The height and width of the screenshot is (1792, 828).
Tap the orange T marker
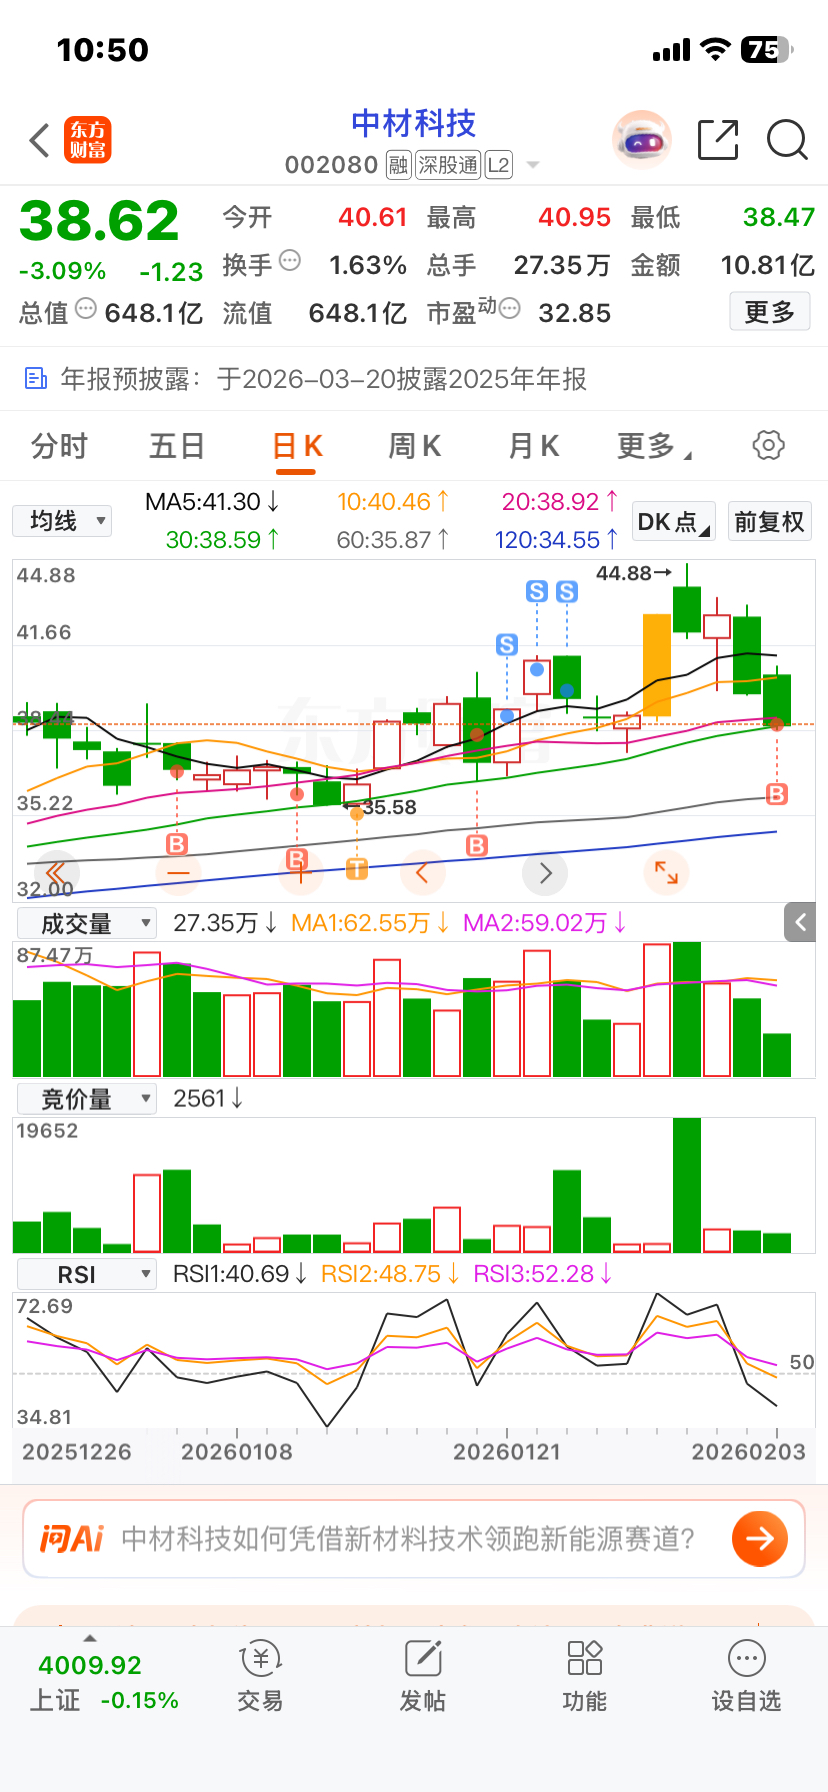(357, 868)
